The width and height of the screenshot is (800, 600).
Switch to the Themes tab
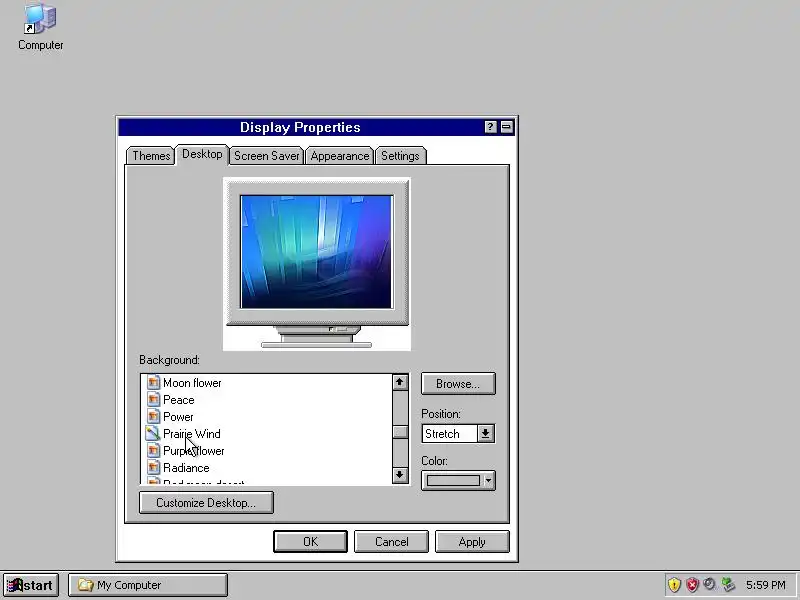(x=151, y=156)
